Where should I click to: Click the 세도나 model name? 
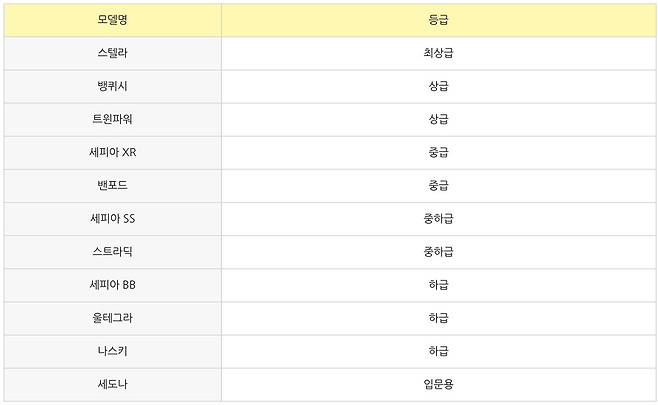point(112,383)
